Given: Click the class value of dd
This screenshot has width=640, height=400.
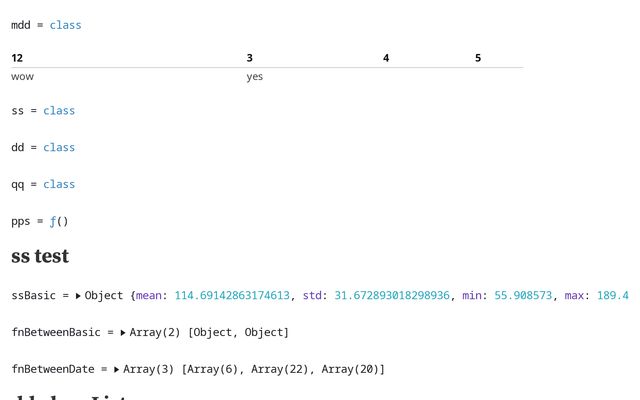Looking at the screenshot, I should [59, 148].
